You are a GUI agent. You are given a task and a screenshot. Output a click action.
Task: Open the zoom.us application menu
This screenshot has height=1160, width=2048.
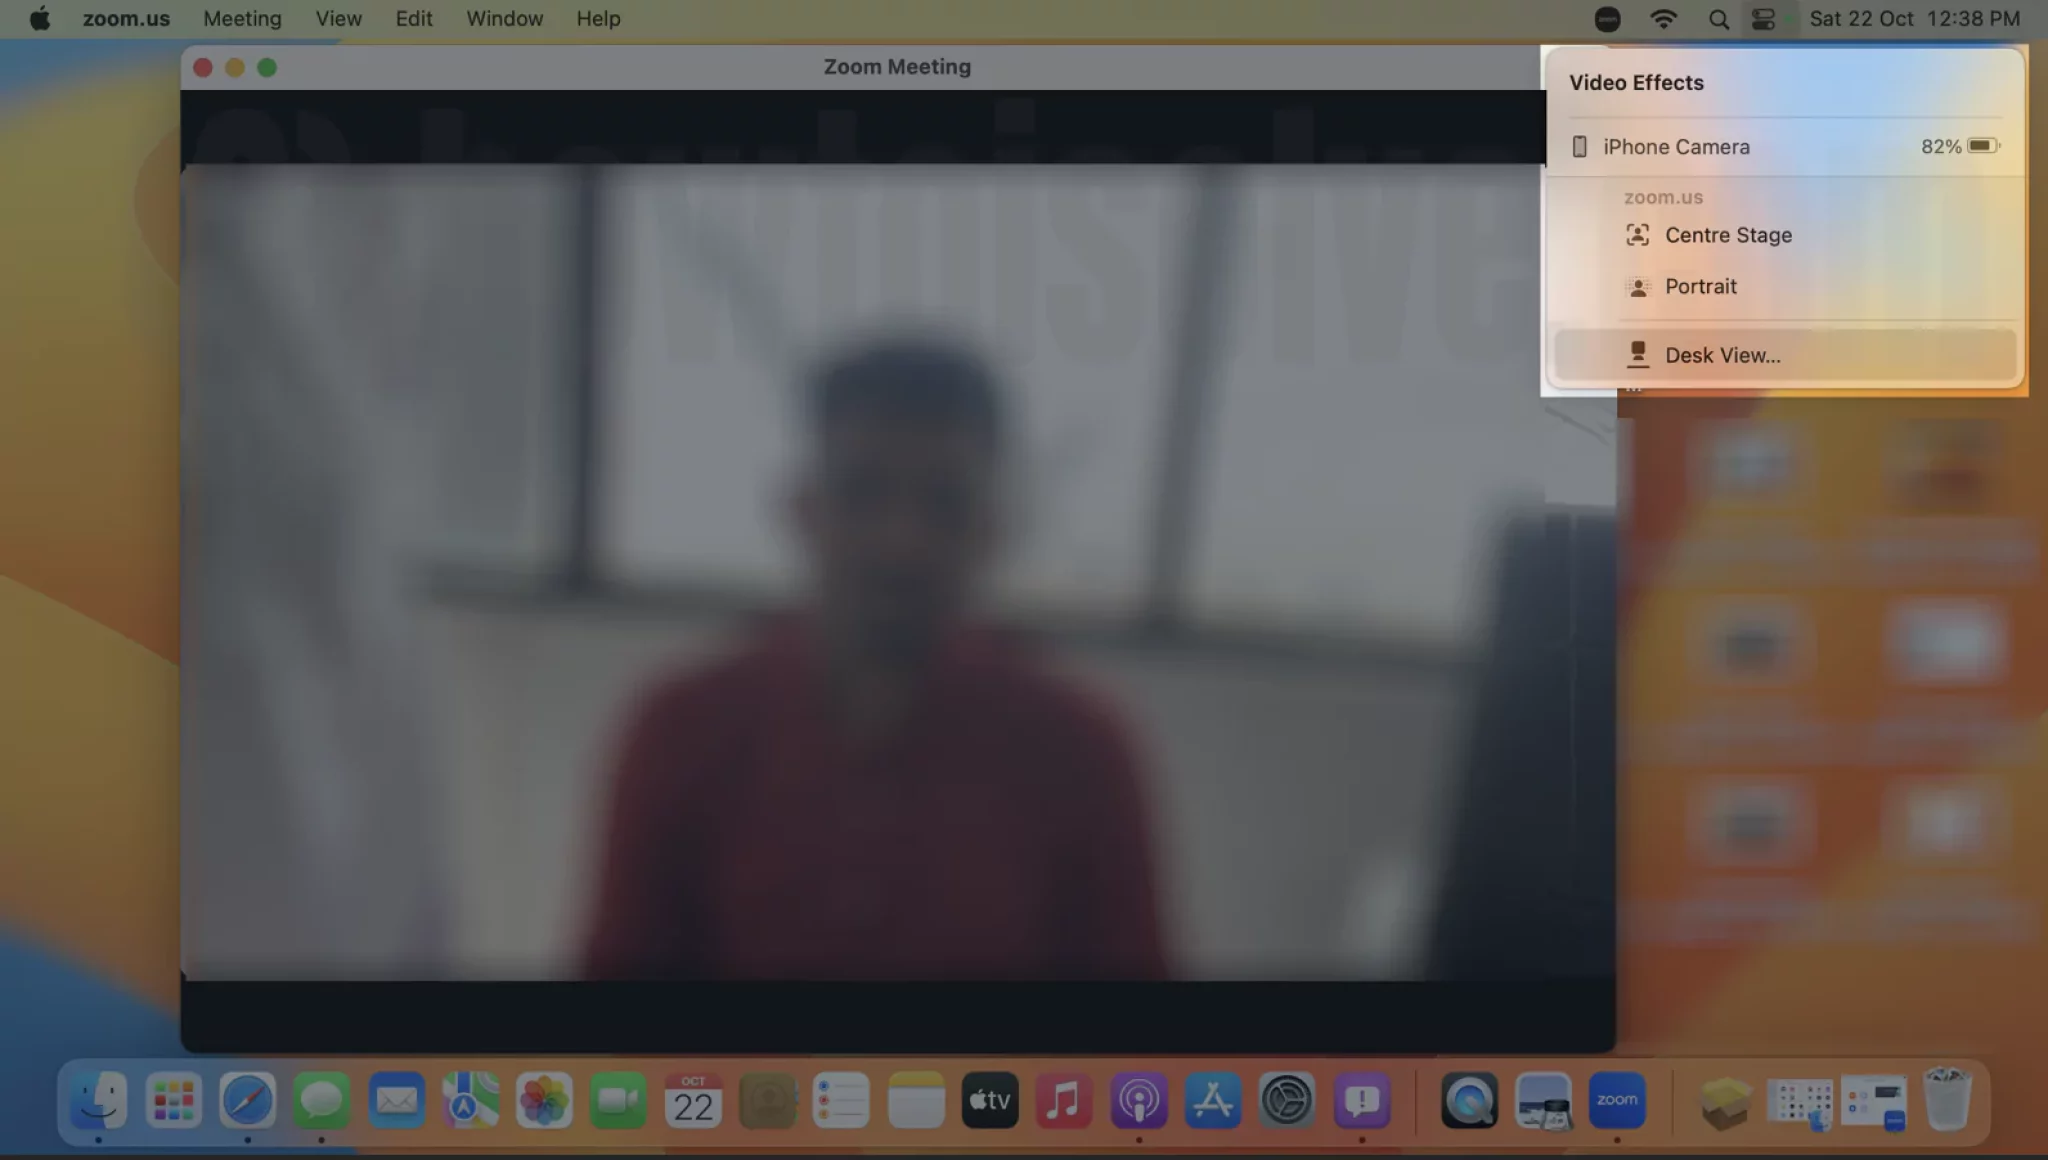[x=126, y=19]
